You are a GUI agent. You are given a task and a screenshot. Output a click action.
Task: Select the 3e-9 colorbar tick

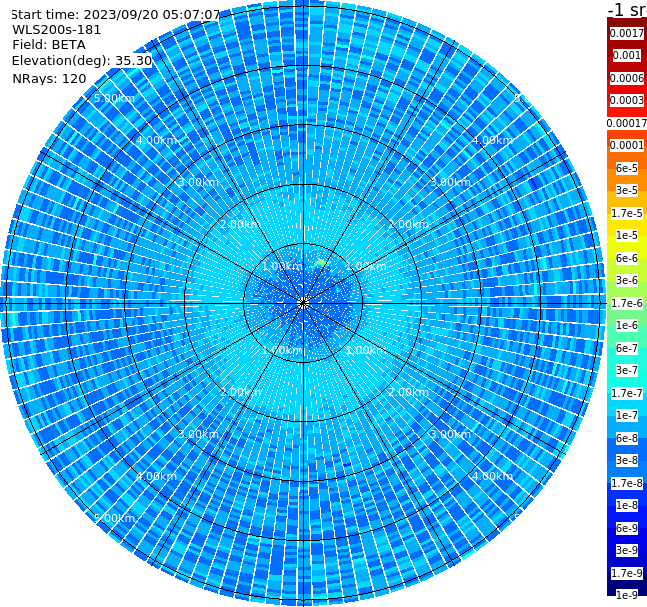pos(627,550)
